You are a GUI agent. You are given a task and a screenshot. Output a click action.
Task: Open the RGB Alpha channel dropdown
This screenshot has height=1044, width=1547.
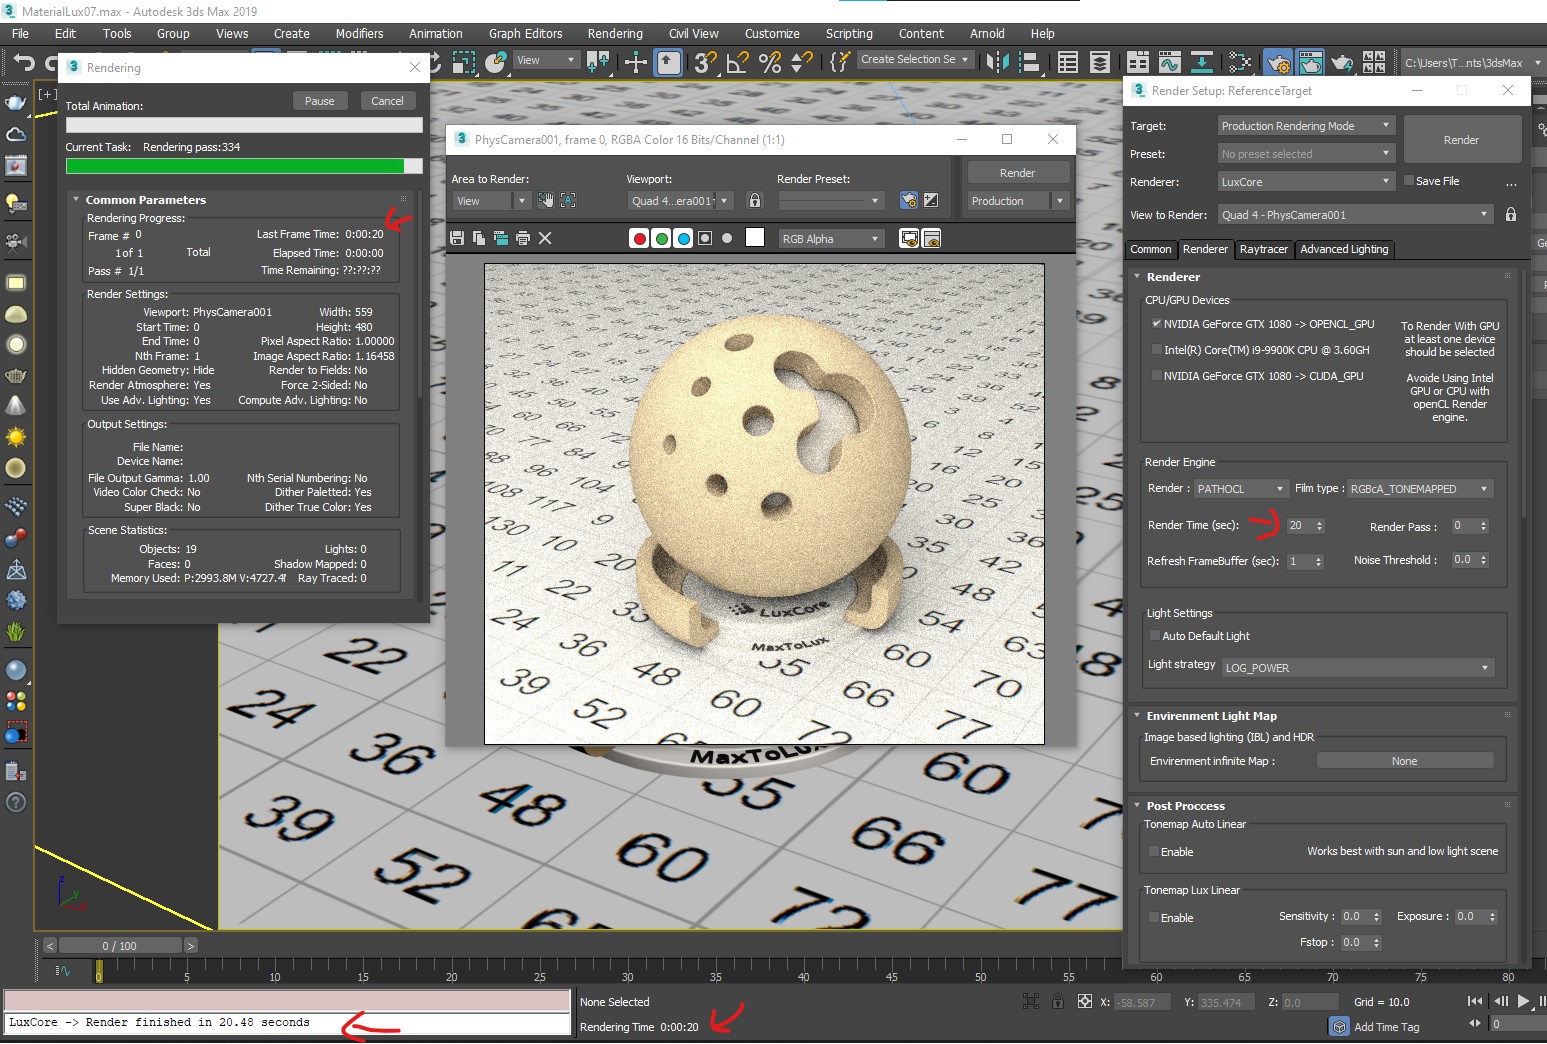coord(831,239)
